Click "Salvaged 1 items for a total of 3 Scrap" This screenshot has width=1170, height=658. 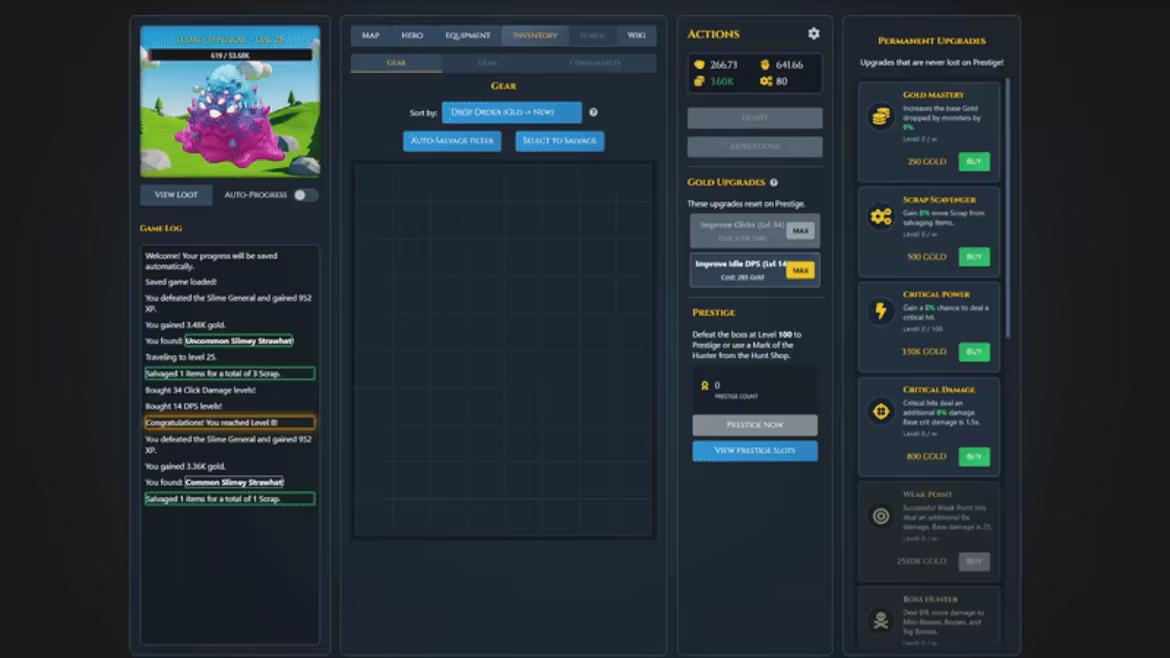coord(230,373)
